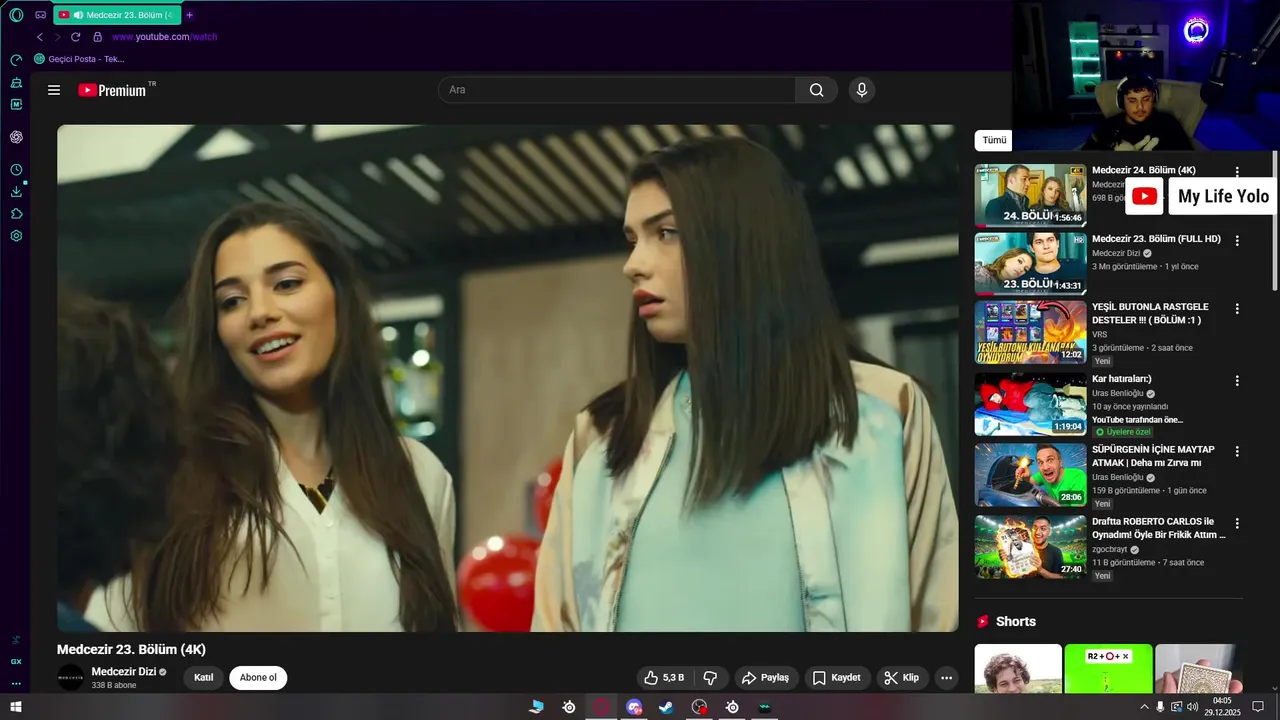The image size is (1280, 720).
Task: Open Geçici Posta bookmark
Action: coord(80,59)
